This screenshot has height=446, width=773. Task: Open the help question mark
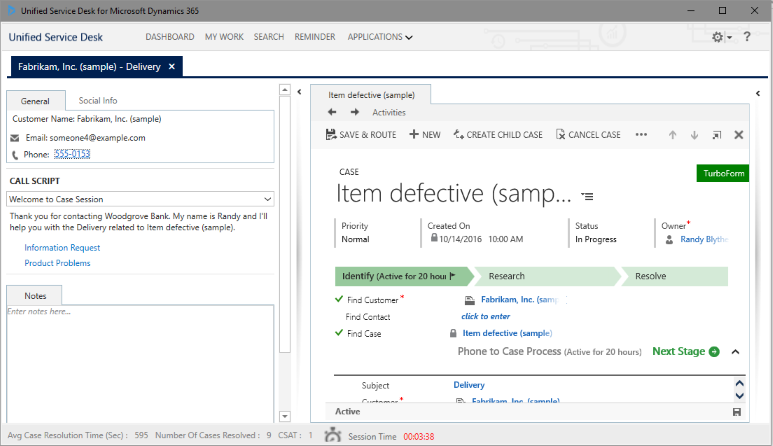747,36
